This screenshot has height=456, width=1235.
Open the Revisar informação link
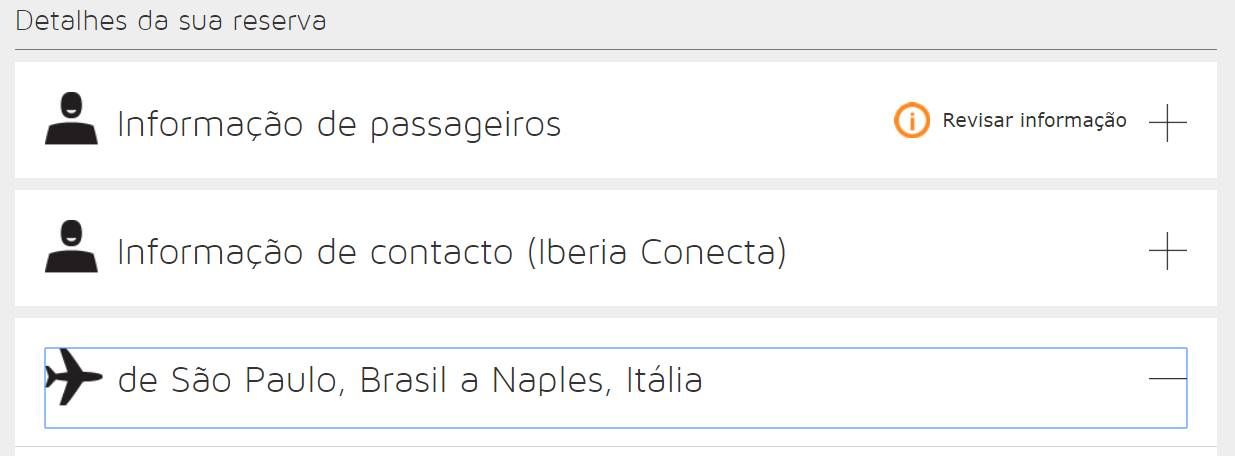tap(1034, 121)
